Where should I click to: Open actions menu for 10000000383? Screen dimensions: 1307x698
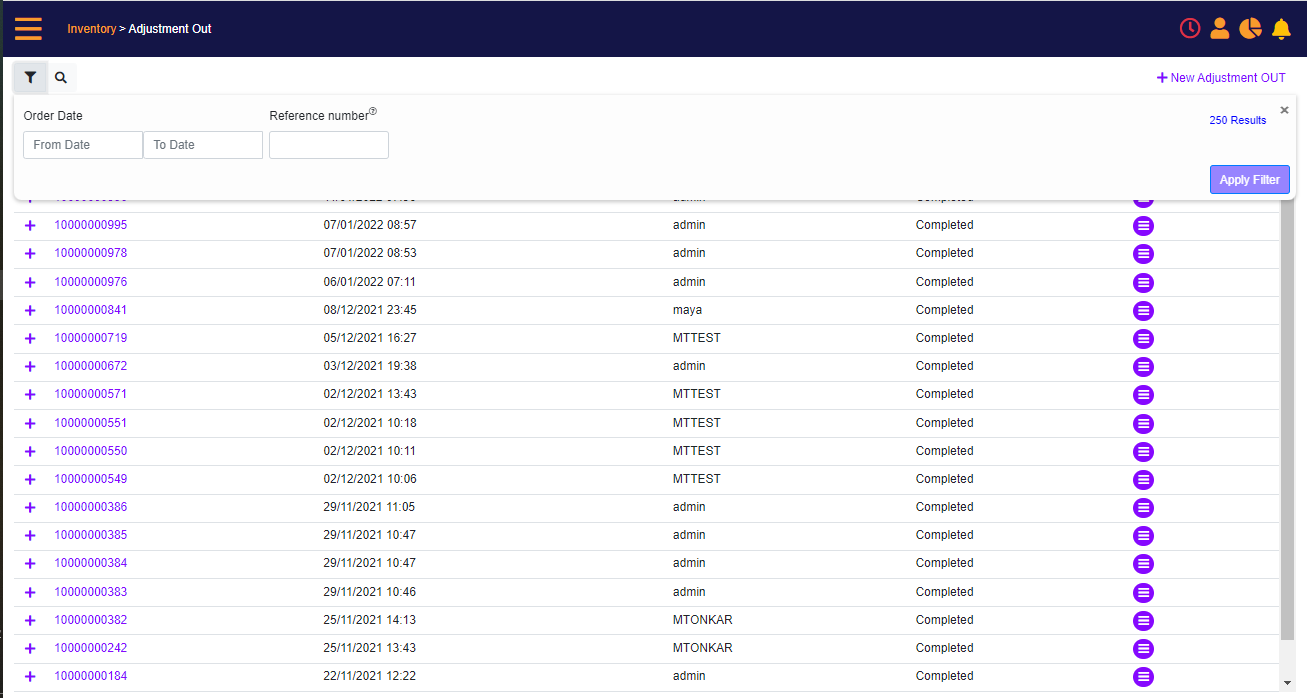coord(1144,592)
